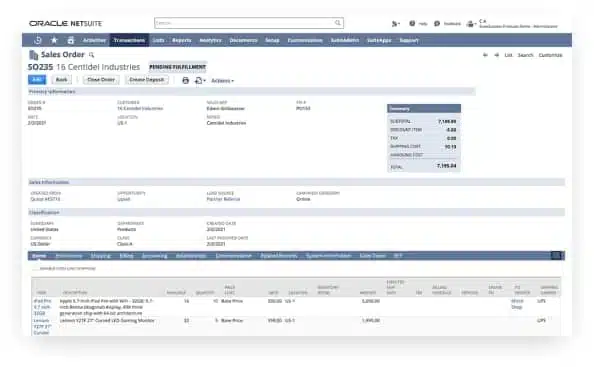The image size is (594, 367).
Task: Collapse the Primary Information section header
Action: (x=252, y=92)
